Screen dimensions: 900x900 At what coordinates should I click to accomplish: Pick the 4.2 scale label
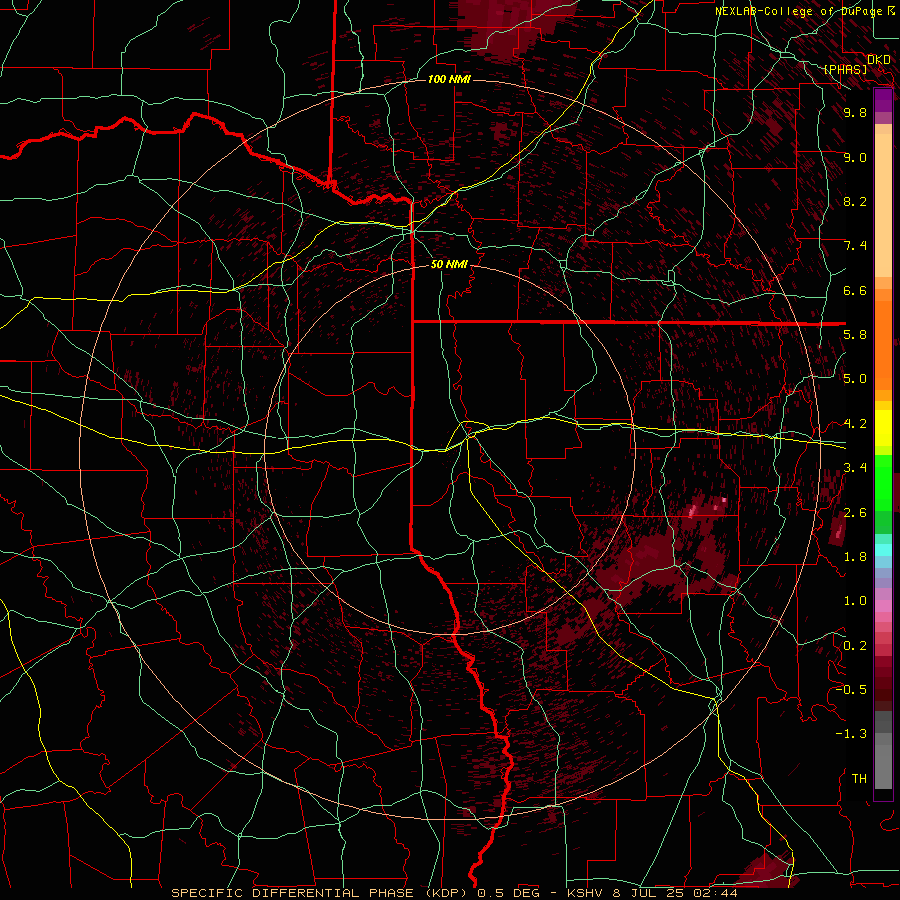pos(855,424)
